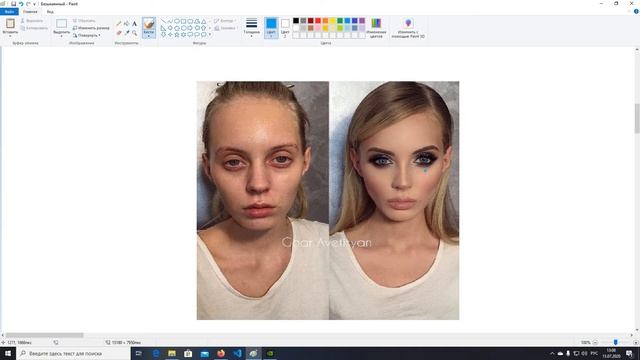Pick the red color swatch

(318, 21)
